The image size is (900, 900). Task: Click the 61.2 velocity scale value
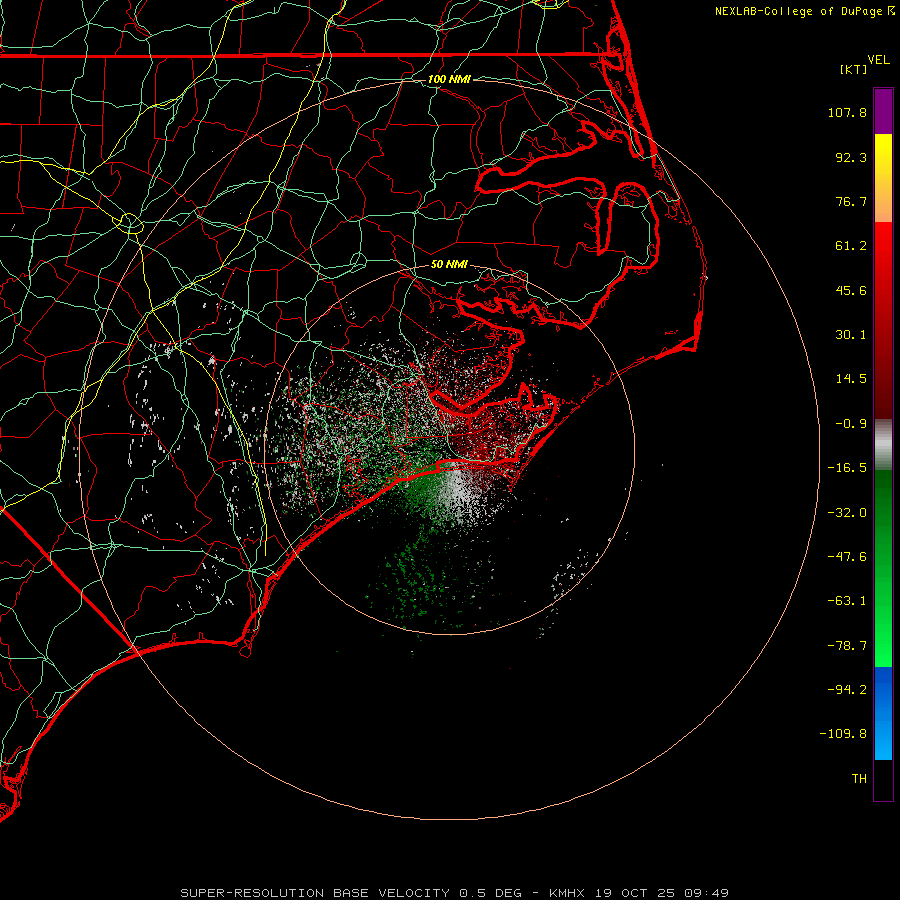[851, 246]
